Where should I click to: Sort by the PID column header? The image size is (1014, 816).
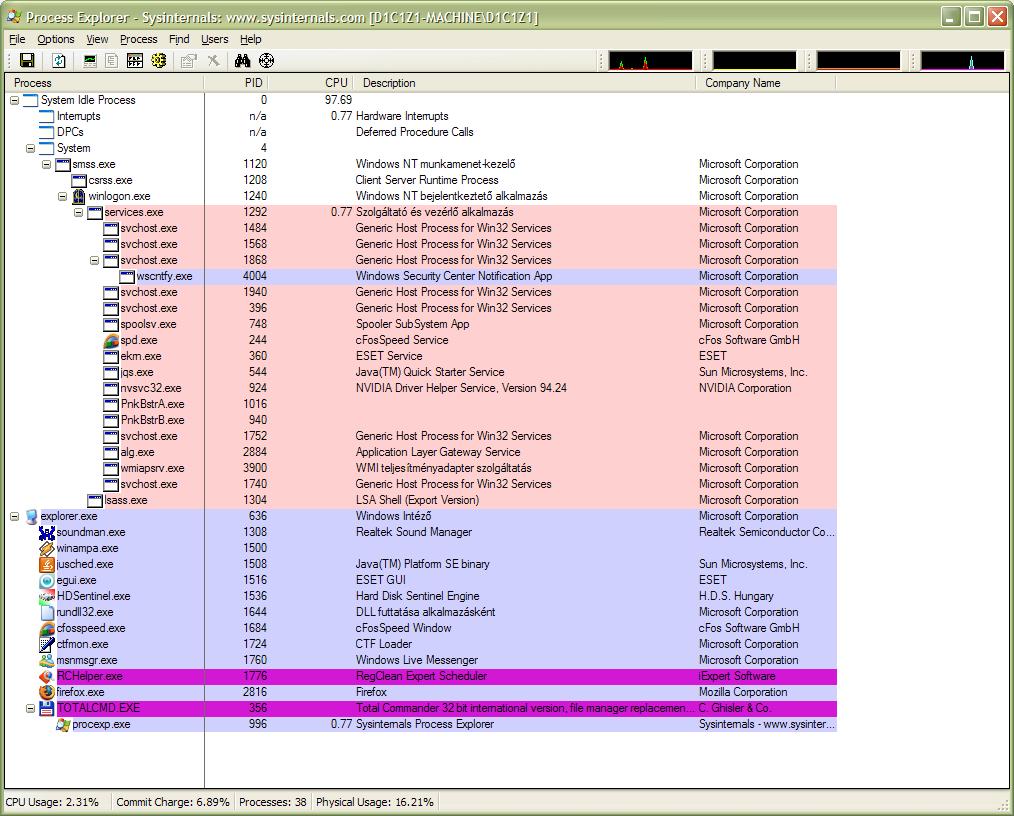[x=236, y=83]
